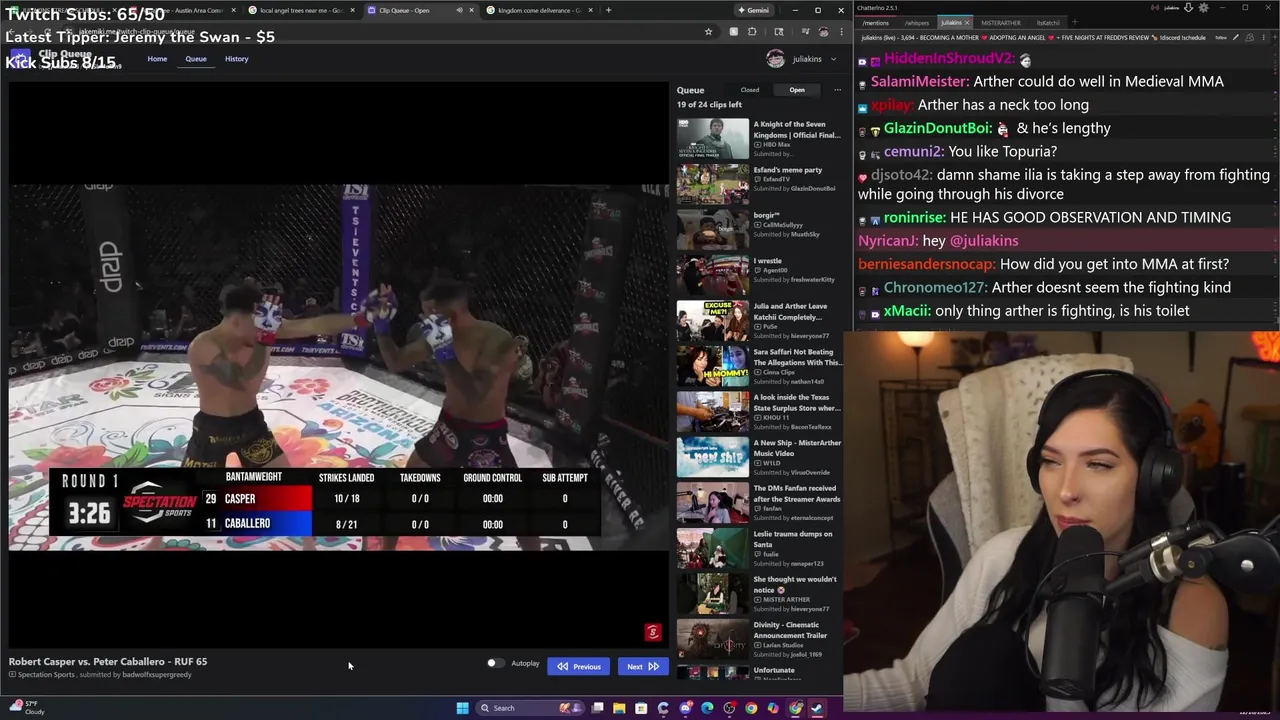Open Copilot from the taskbar
This screenshot has width=1280, height=720.
coord(773,708)
